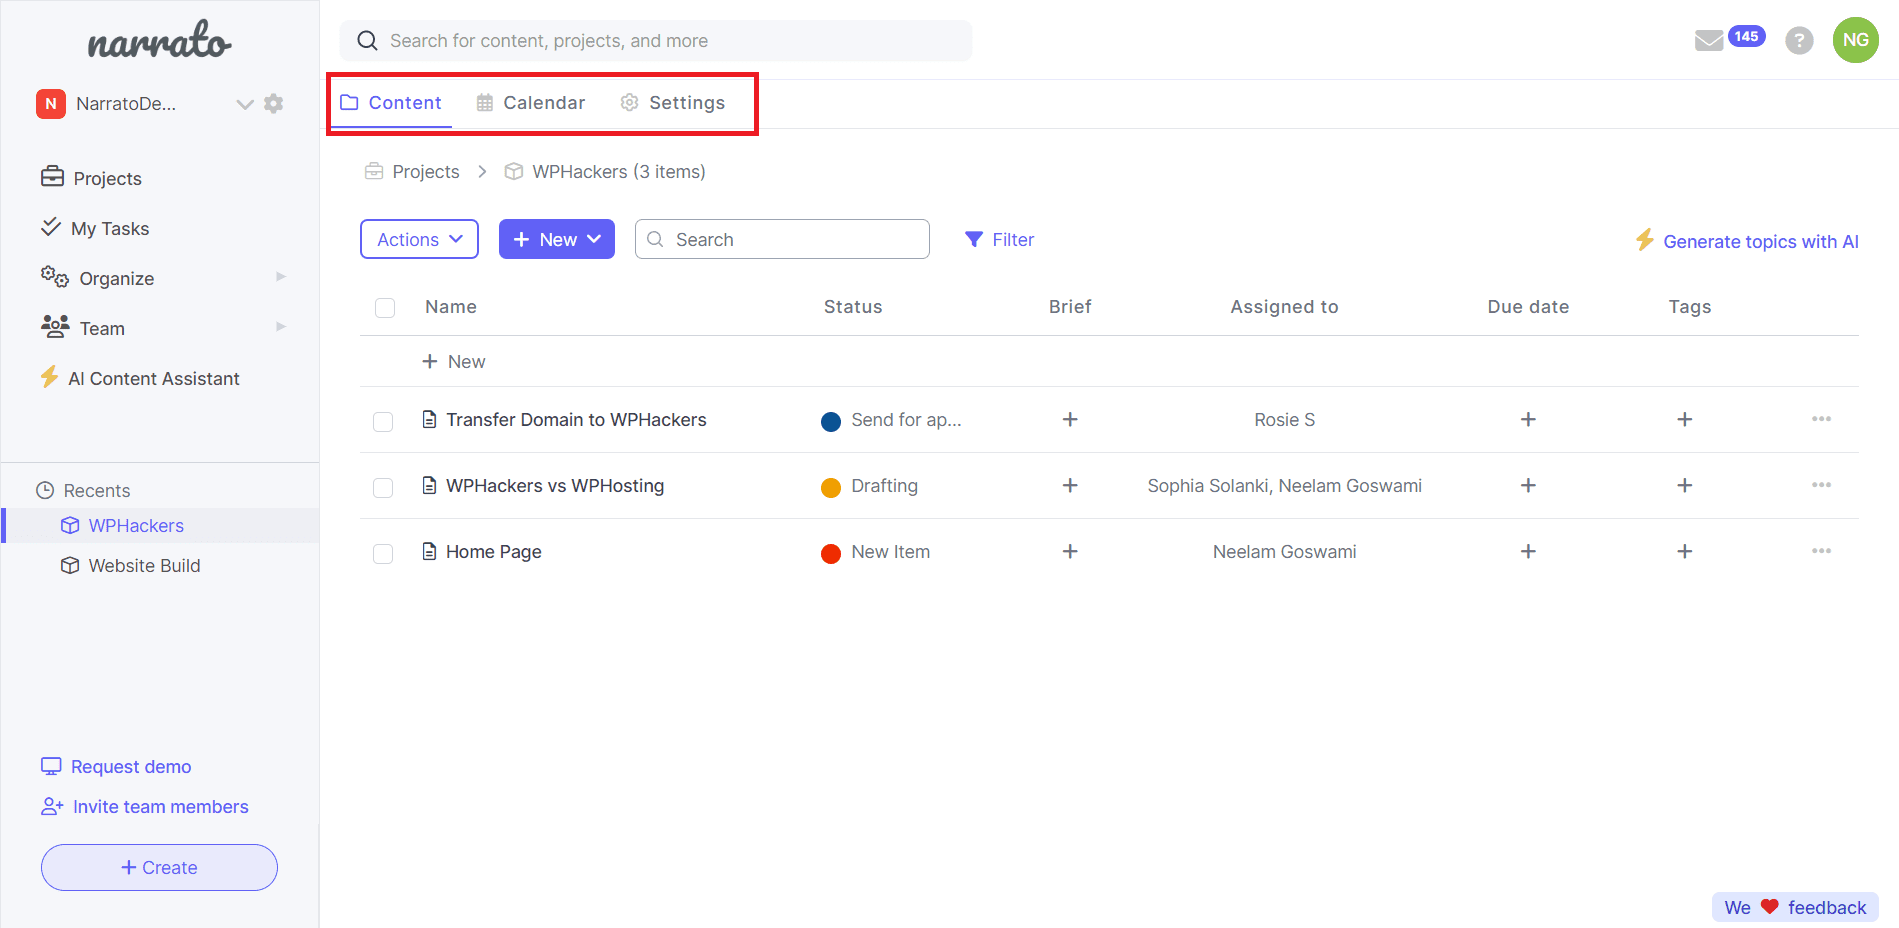Add due date for Transfer Domain to WPHackers
The image size is (1899, 928).
1527,420
